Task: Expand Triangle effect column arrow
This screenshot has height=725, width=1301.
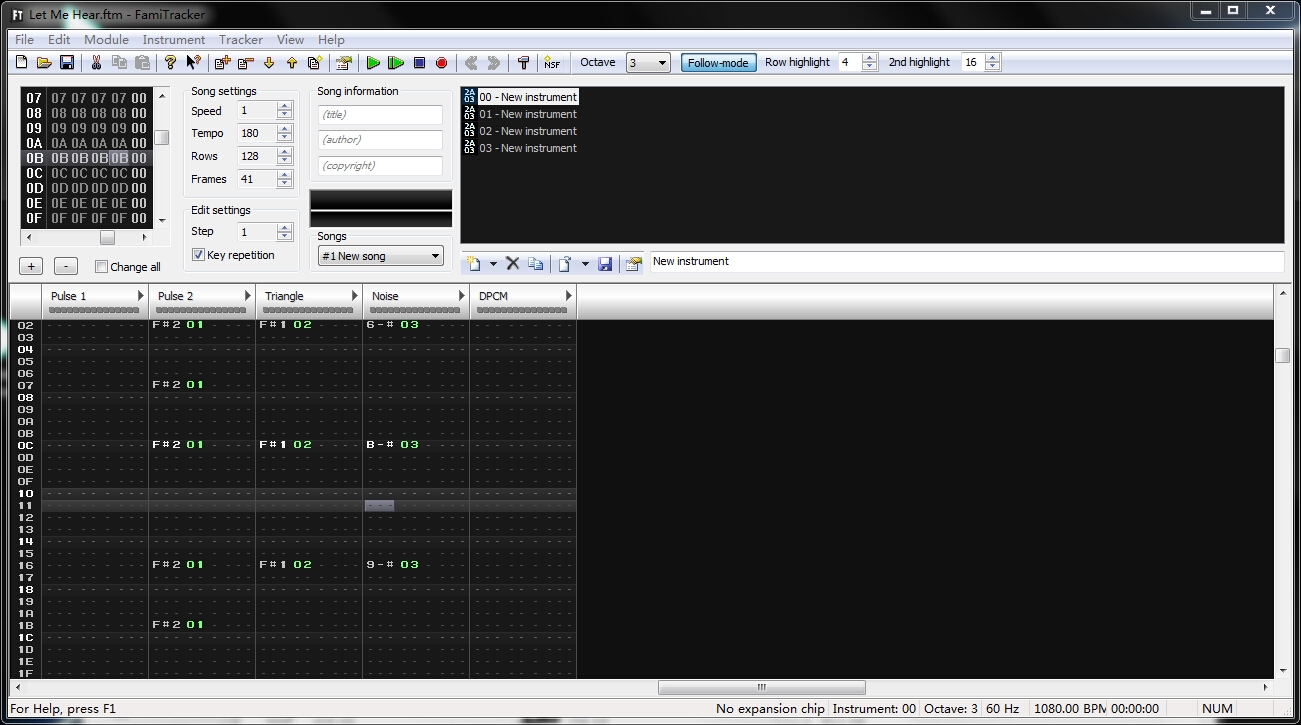Action: (x=354, y=296)
